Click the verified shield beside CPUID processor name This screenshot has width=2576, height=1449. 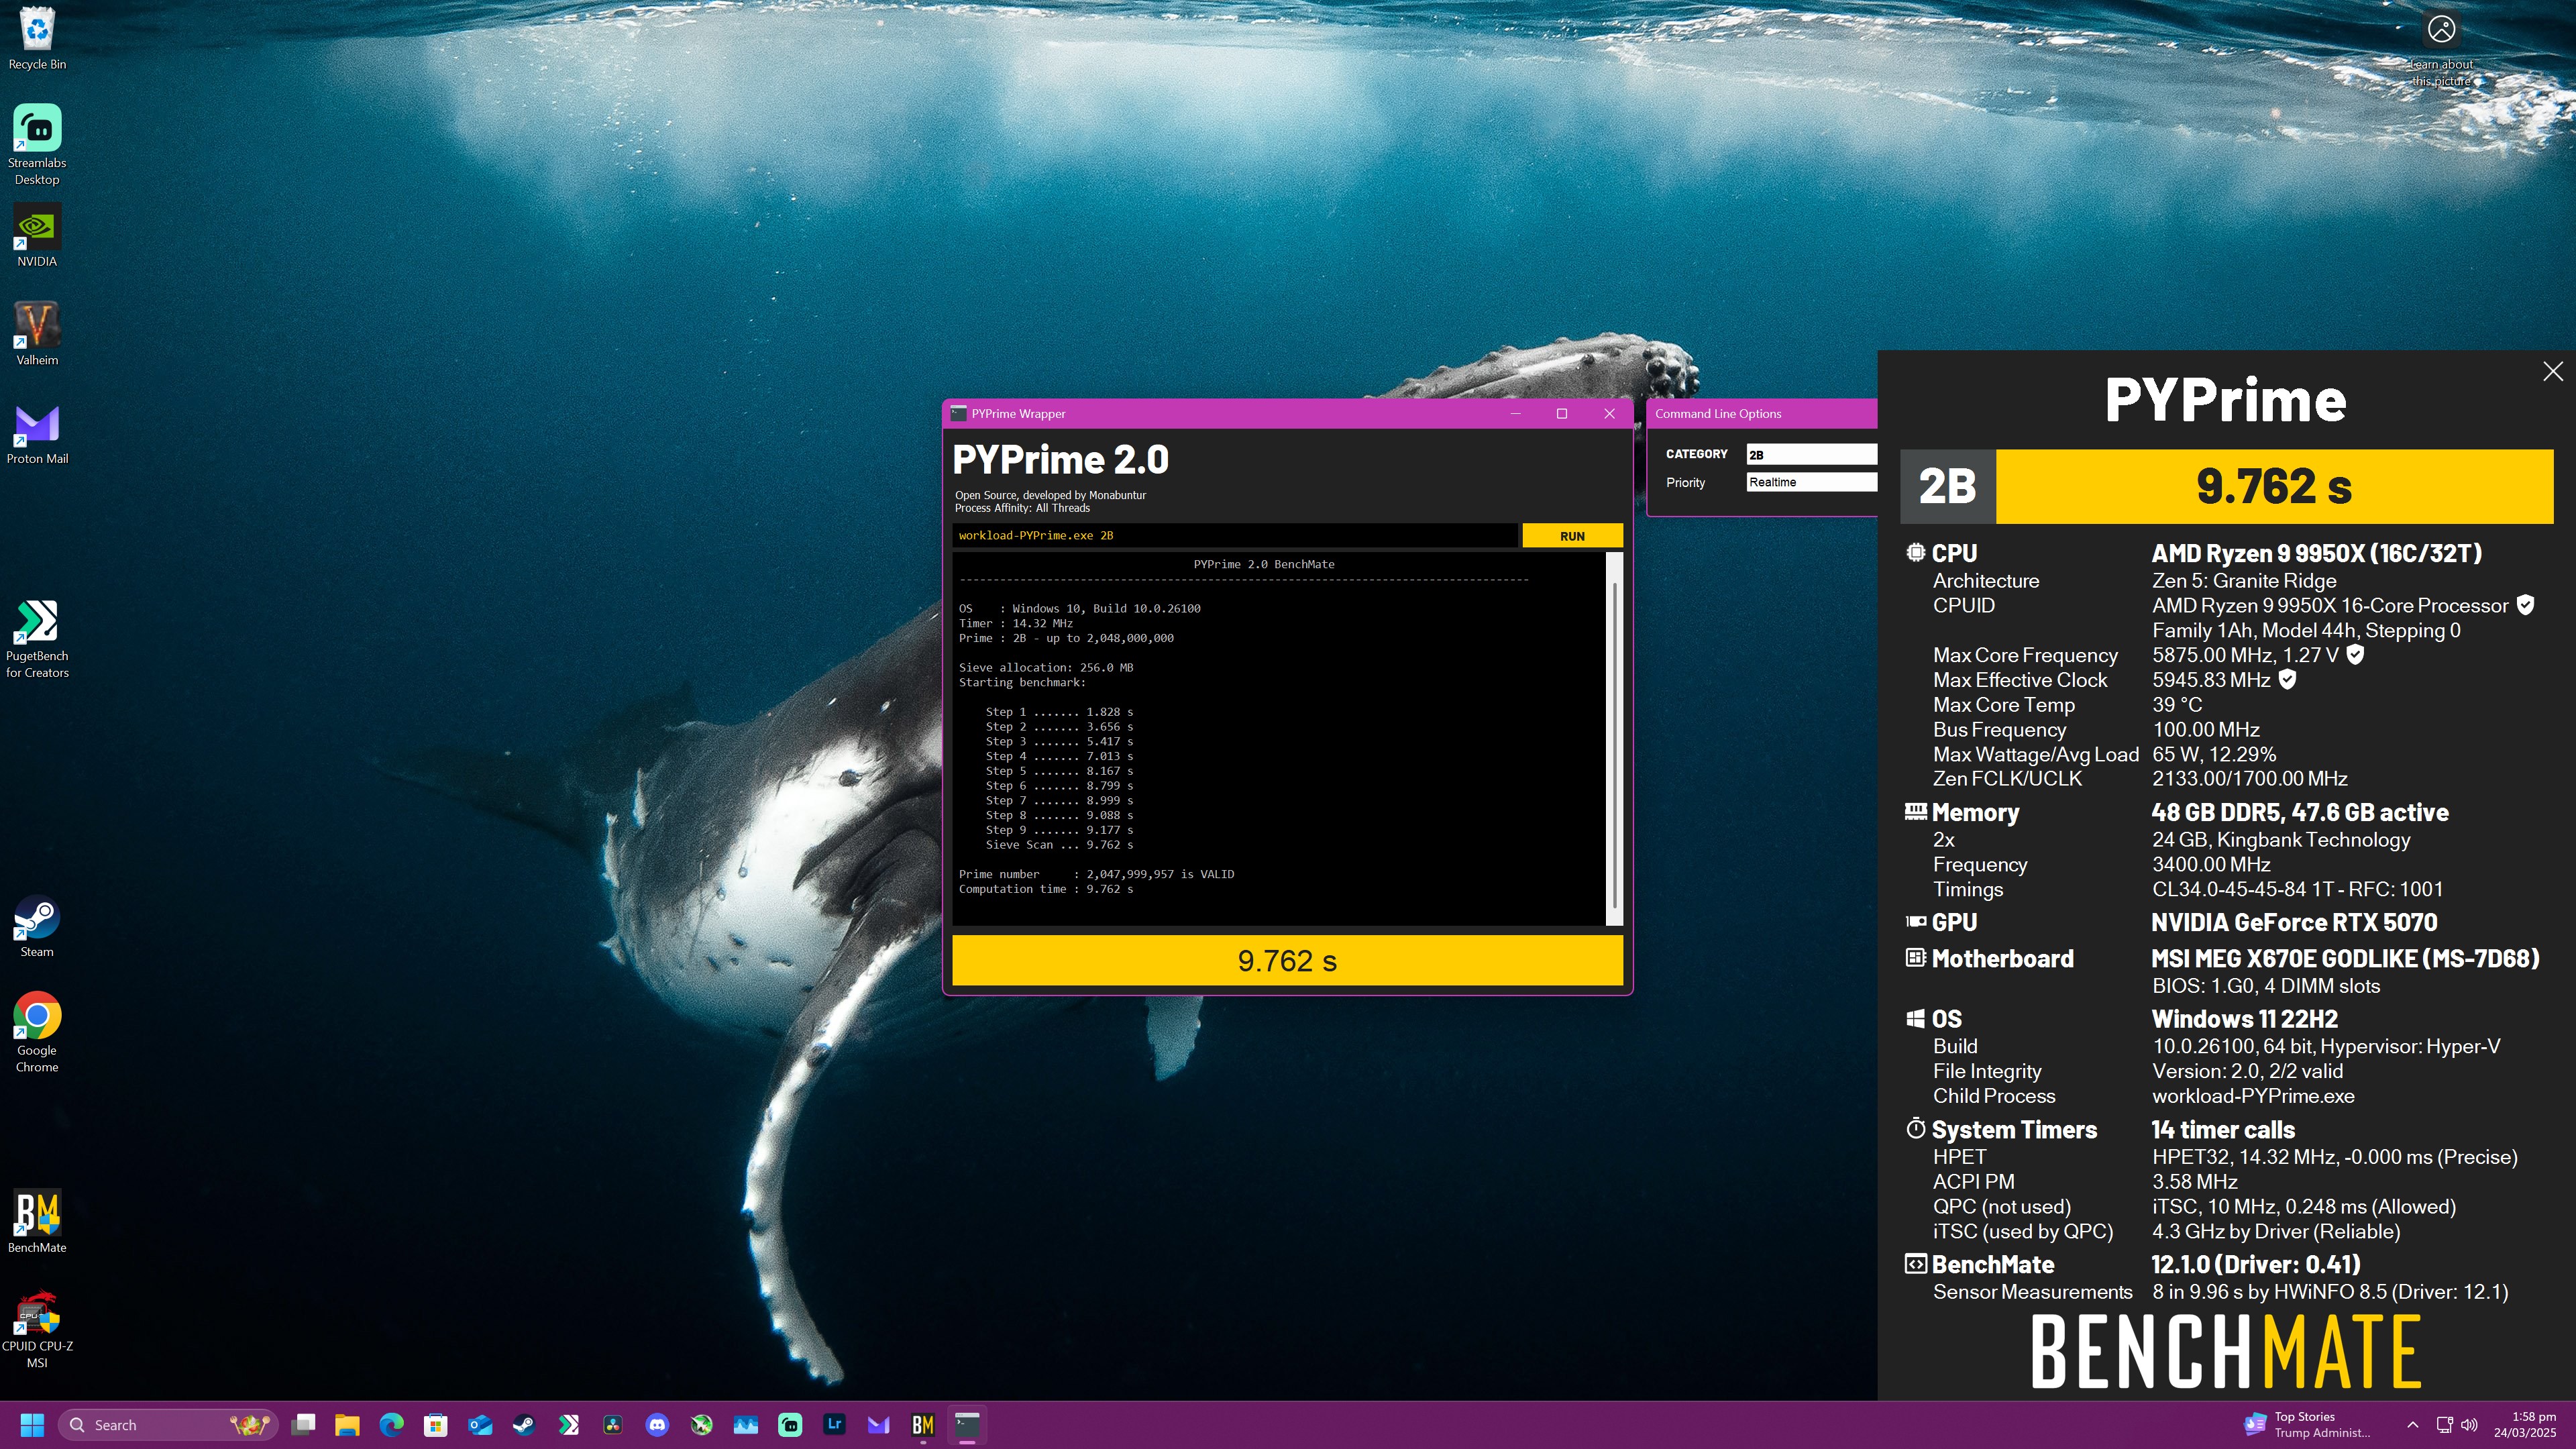pos(2525,605)
